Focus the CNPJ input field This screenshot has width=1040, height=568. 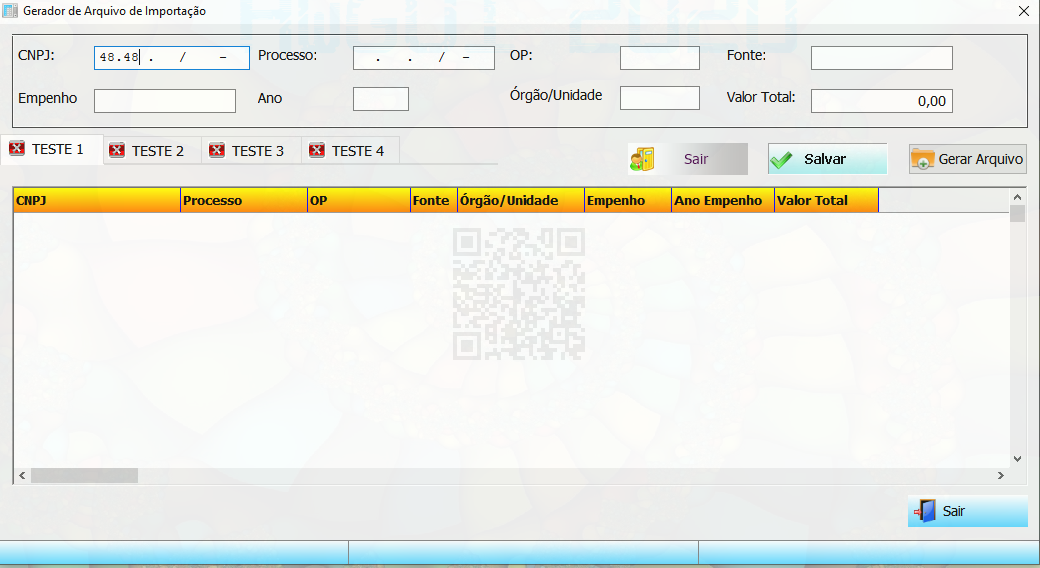[x=172, y=58]
